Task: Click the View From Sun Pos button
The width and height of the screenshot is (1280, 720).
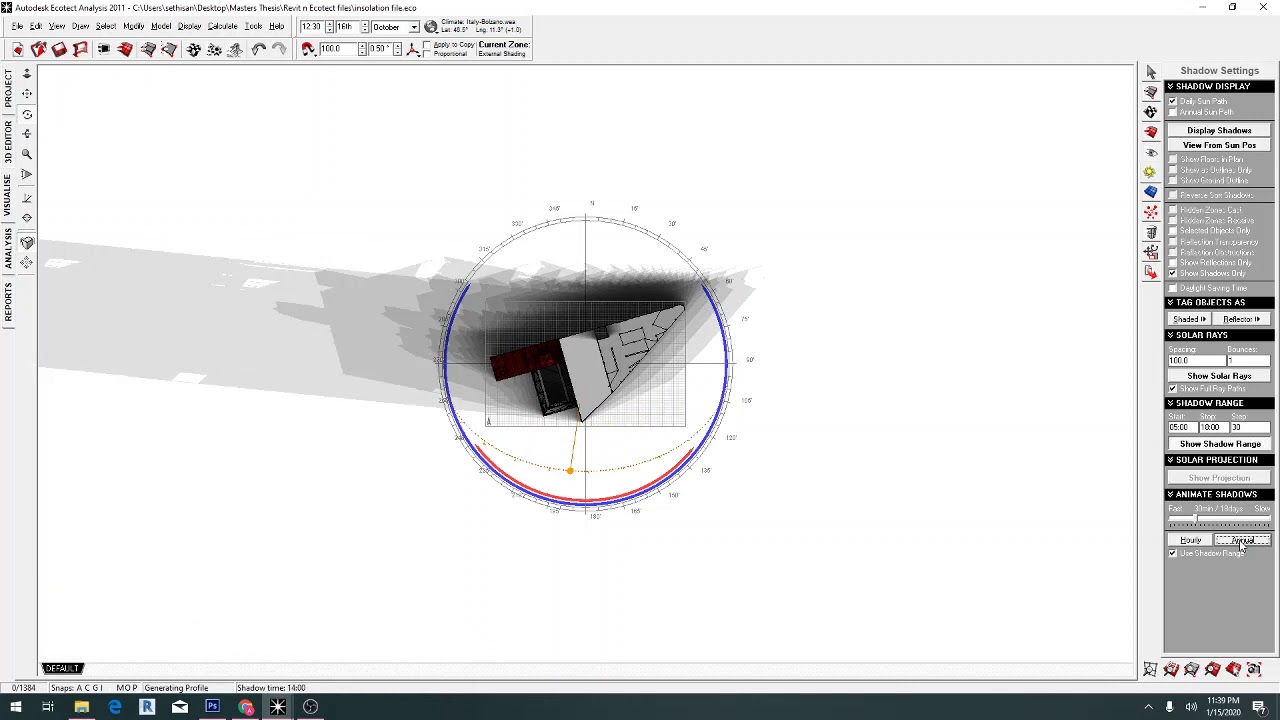Action: (x=1219, y=145)
